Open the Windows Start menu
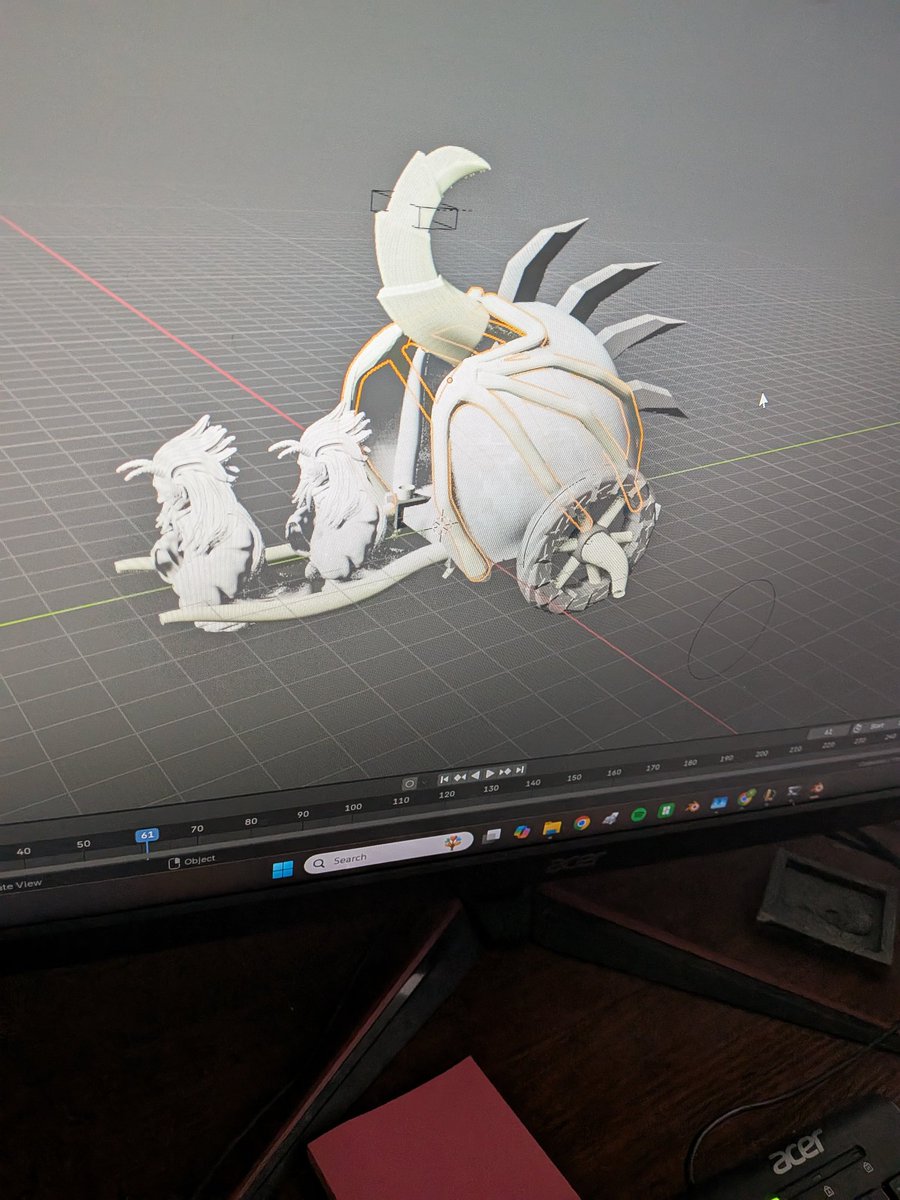Image resolution: width=900 pixels, height=1200 pixels. coord(283,869)
